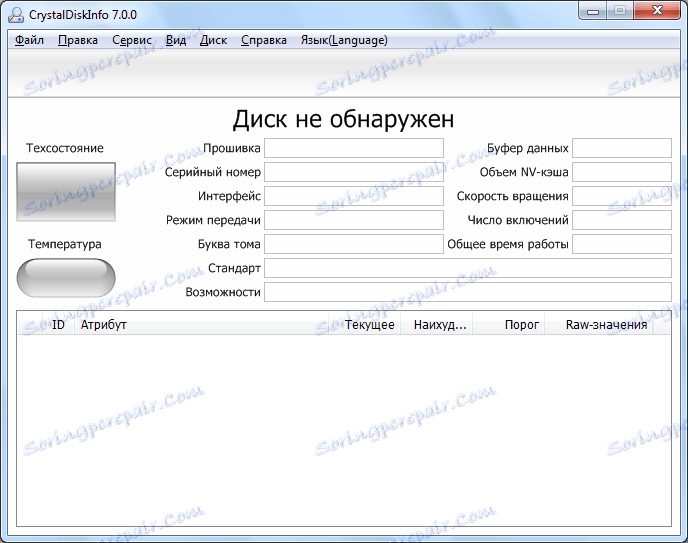Click the Техсостояние health status button

pos(66,192)
